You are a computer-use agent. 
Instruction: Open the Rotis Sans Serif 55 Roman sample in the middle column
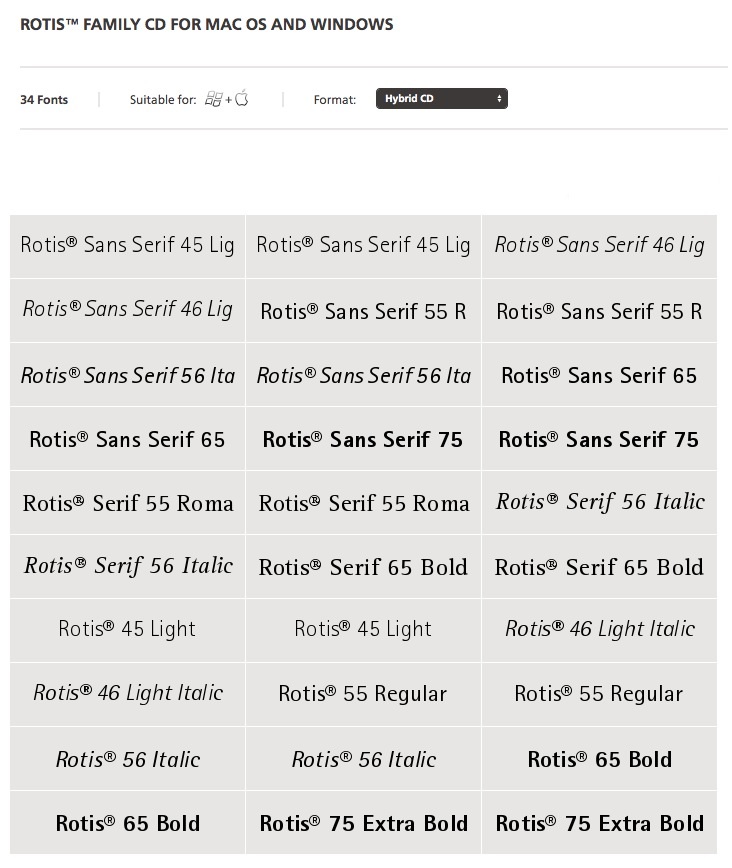[x=363, y=311]
